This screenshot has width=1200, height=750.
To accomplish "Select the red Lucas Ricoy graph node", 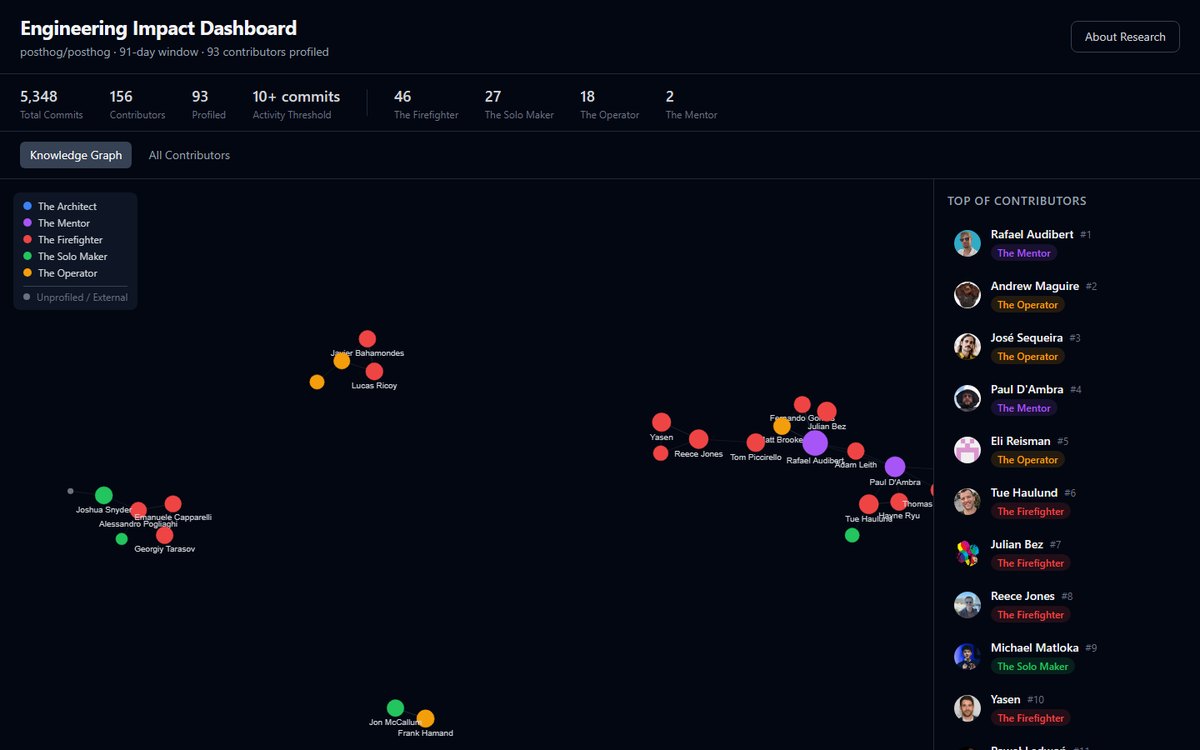I will (374, 372).
